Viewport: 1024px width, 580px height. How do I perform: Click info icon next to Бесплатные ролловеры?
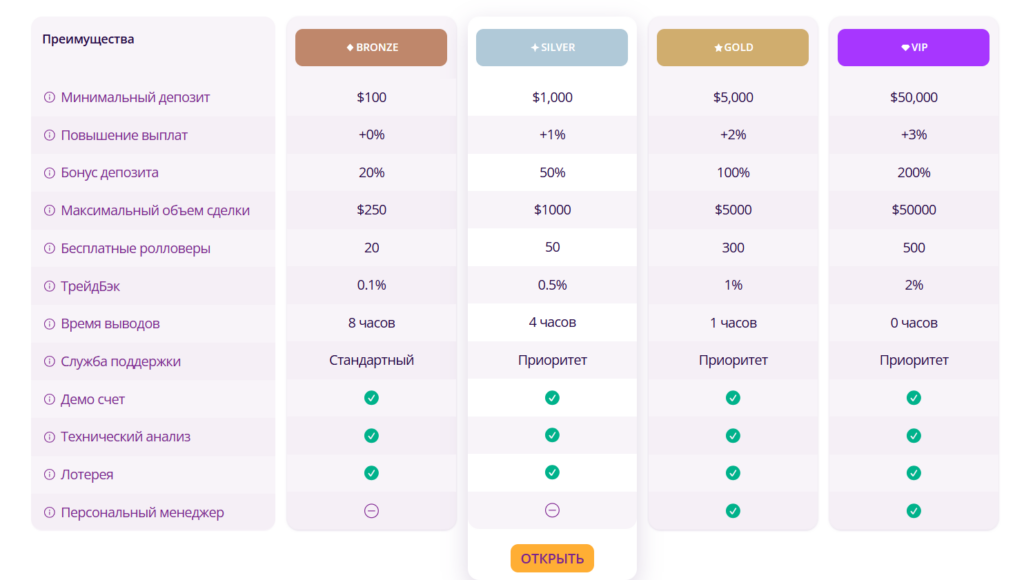click(49, 248)
